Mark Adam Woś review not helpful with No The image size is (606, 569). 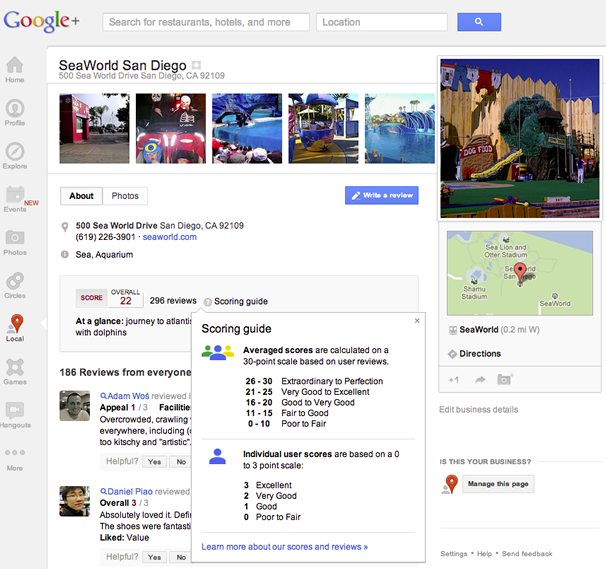tap(181, 462)
